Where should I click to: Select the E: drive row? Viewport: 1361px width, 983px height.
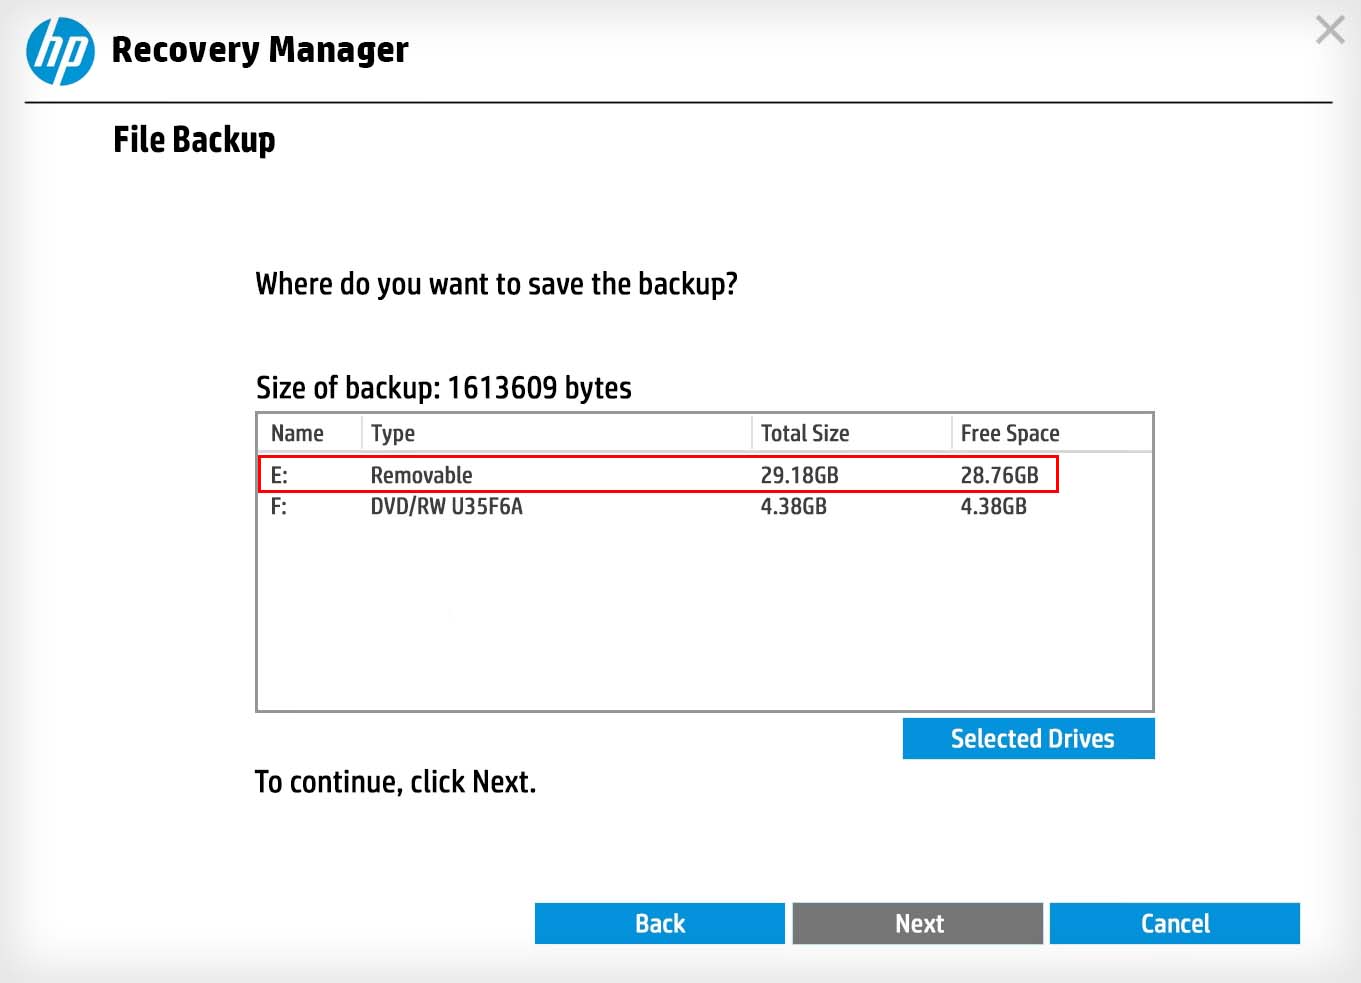[658, 475]
